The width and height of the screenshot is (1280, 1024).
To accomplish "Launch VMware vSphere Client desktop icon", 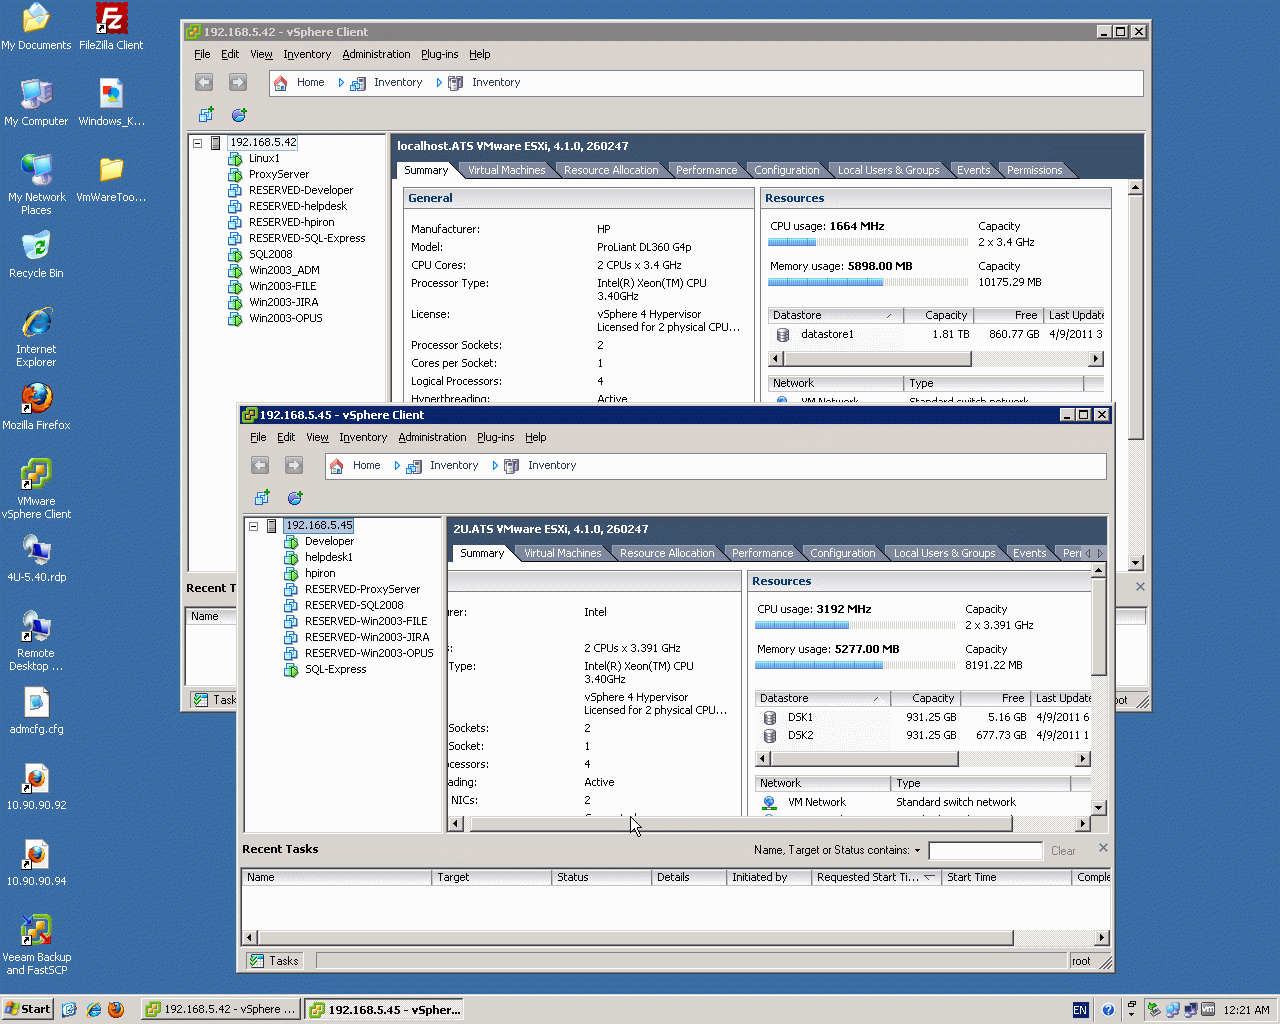I will pyautogui.click(x=36, y=489).
